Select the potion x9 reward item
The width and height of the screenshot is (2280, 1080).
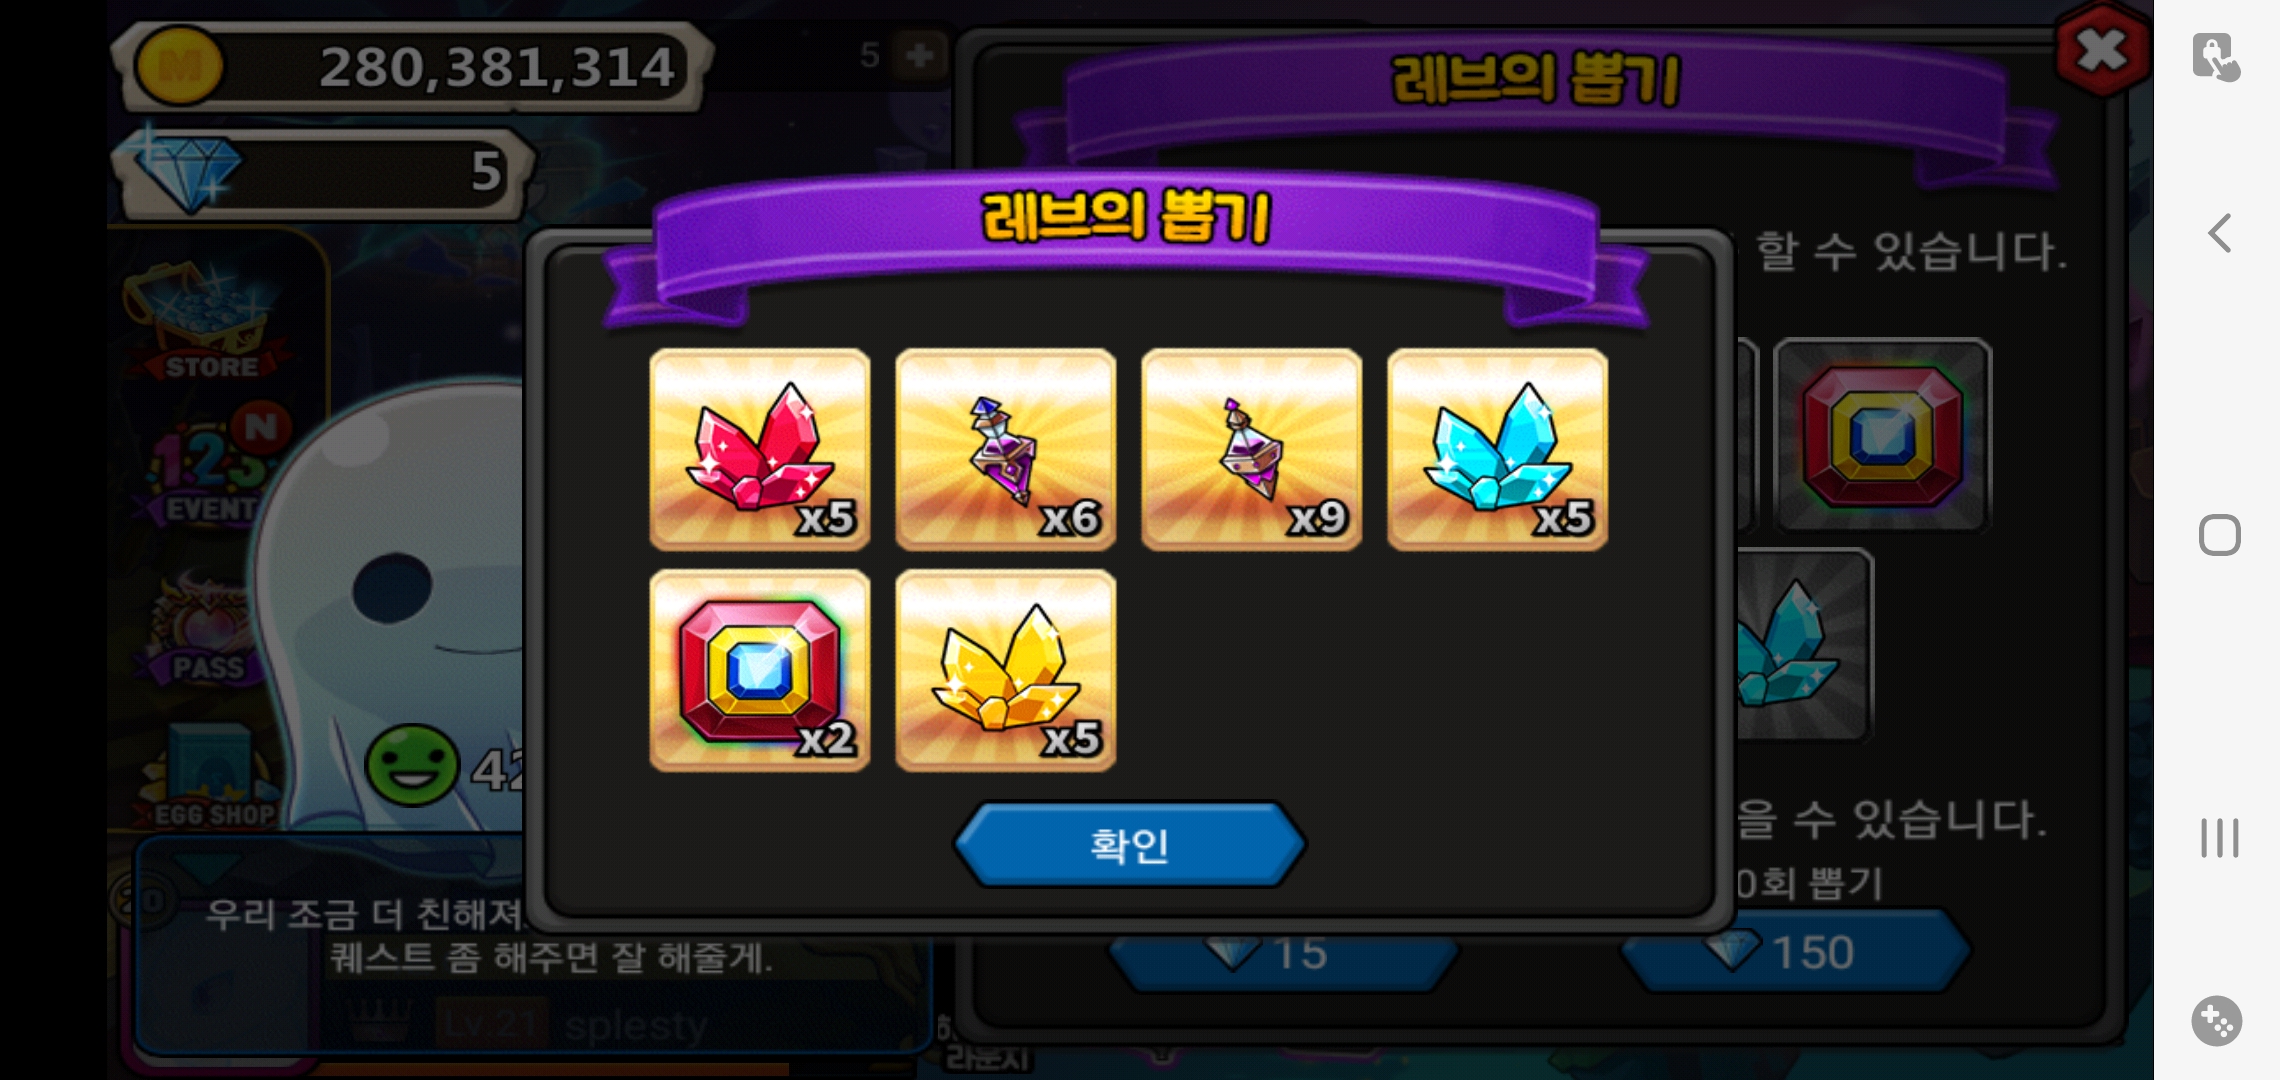coord(1252,449)
